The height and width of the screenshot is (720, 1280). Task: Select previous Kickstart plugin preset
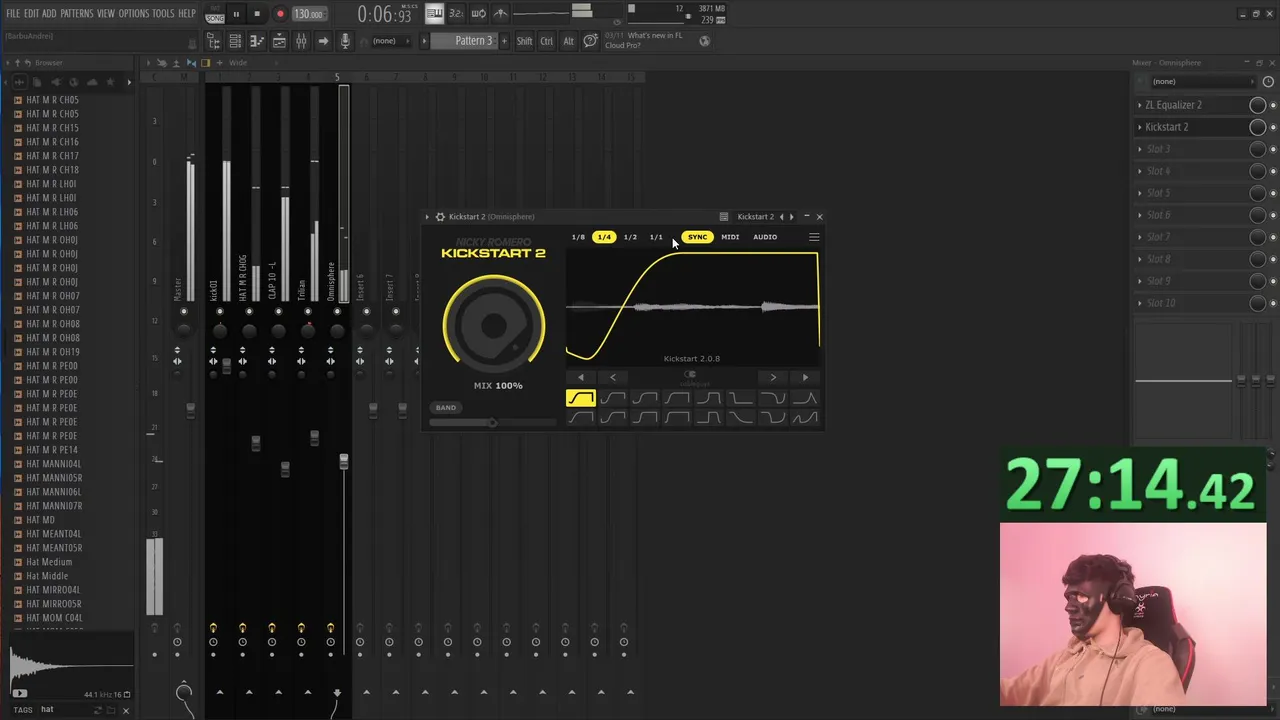(782, 217)
